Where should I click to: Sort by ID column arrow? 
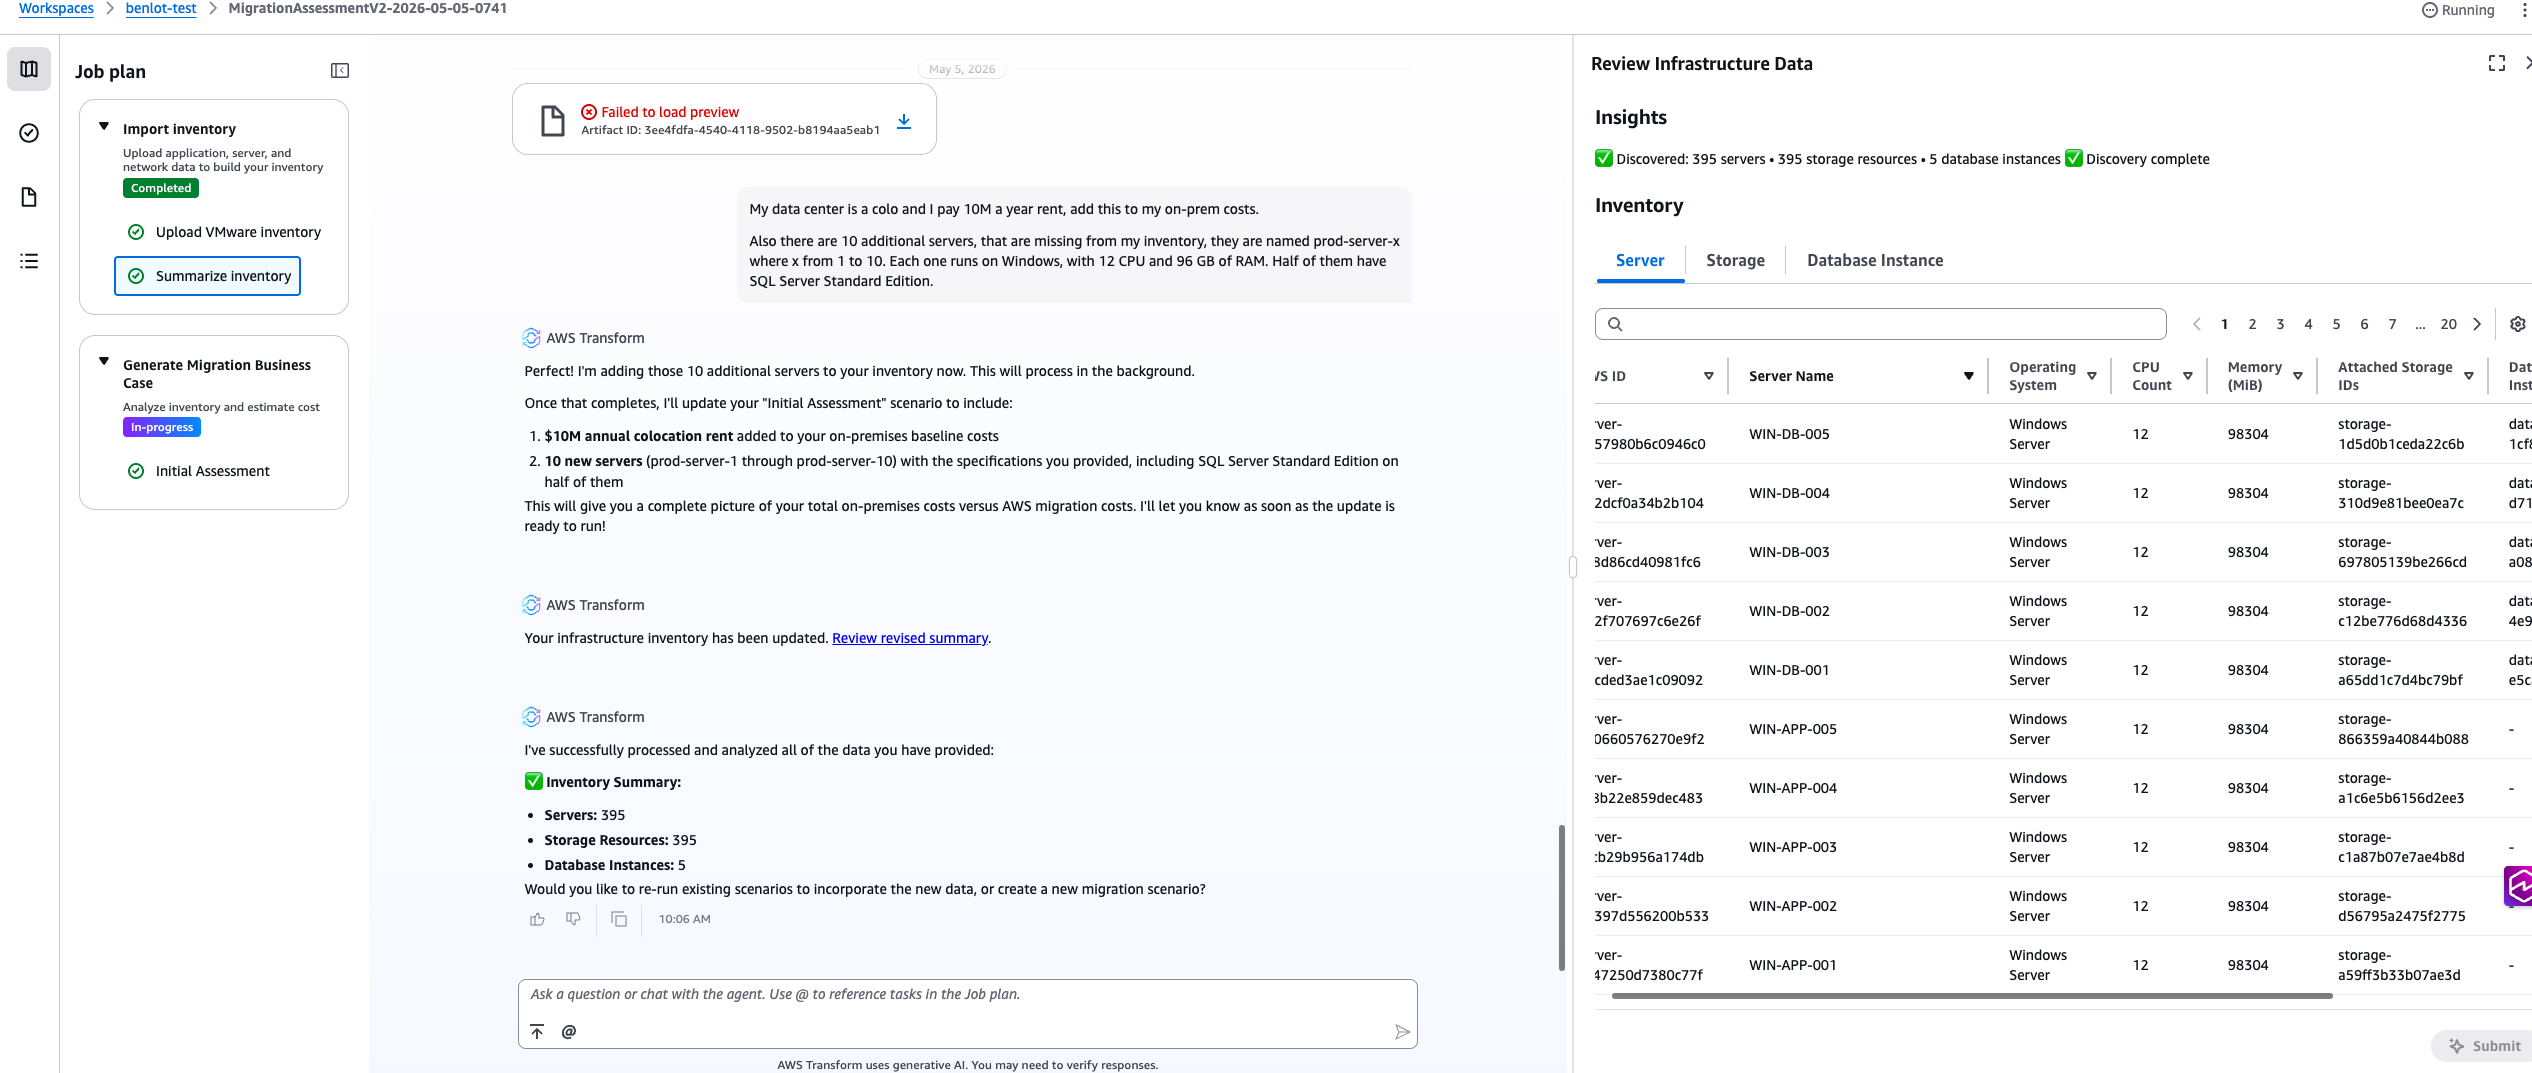pyautogui.click(x=1709, y=376)
